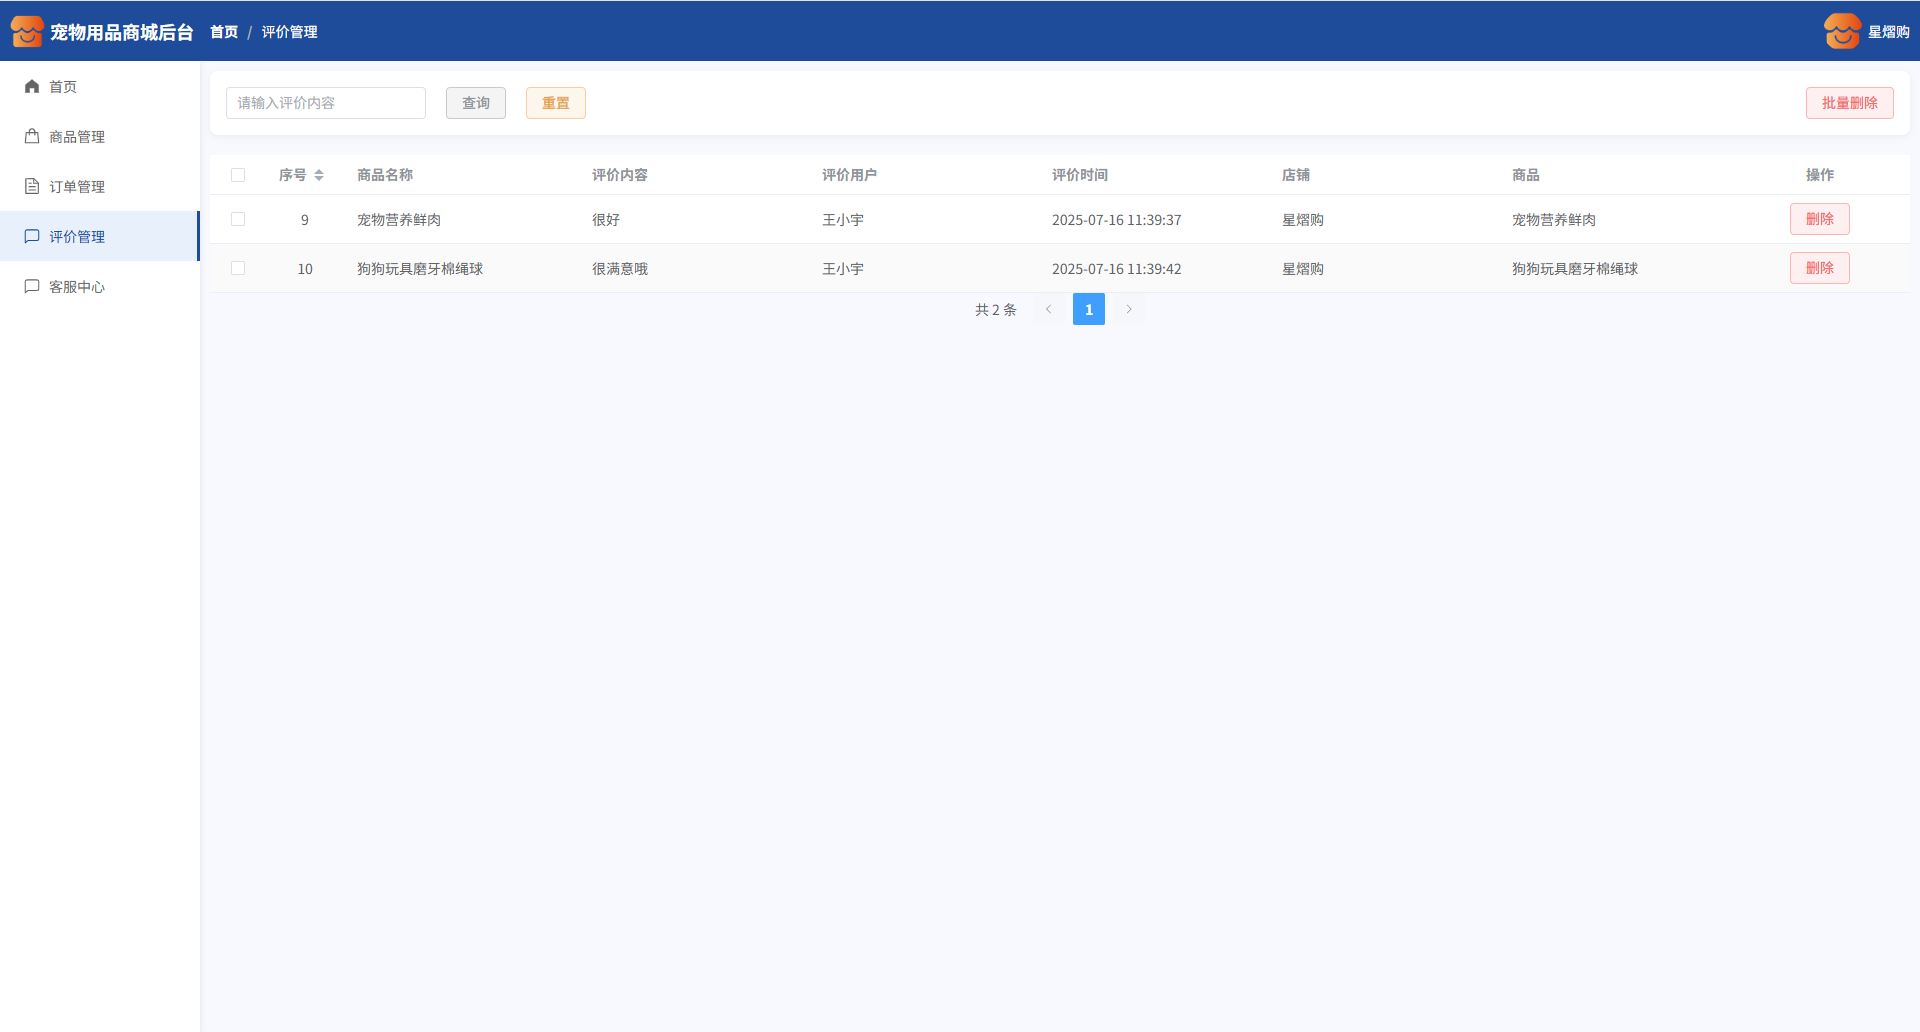Toggle the select-all header checkbox

pos(238,175)
